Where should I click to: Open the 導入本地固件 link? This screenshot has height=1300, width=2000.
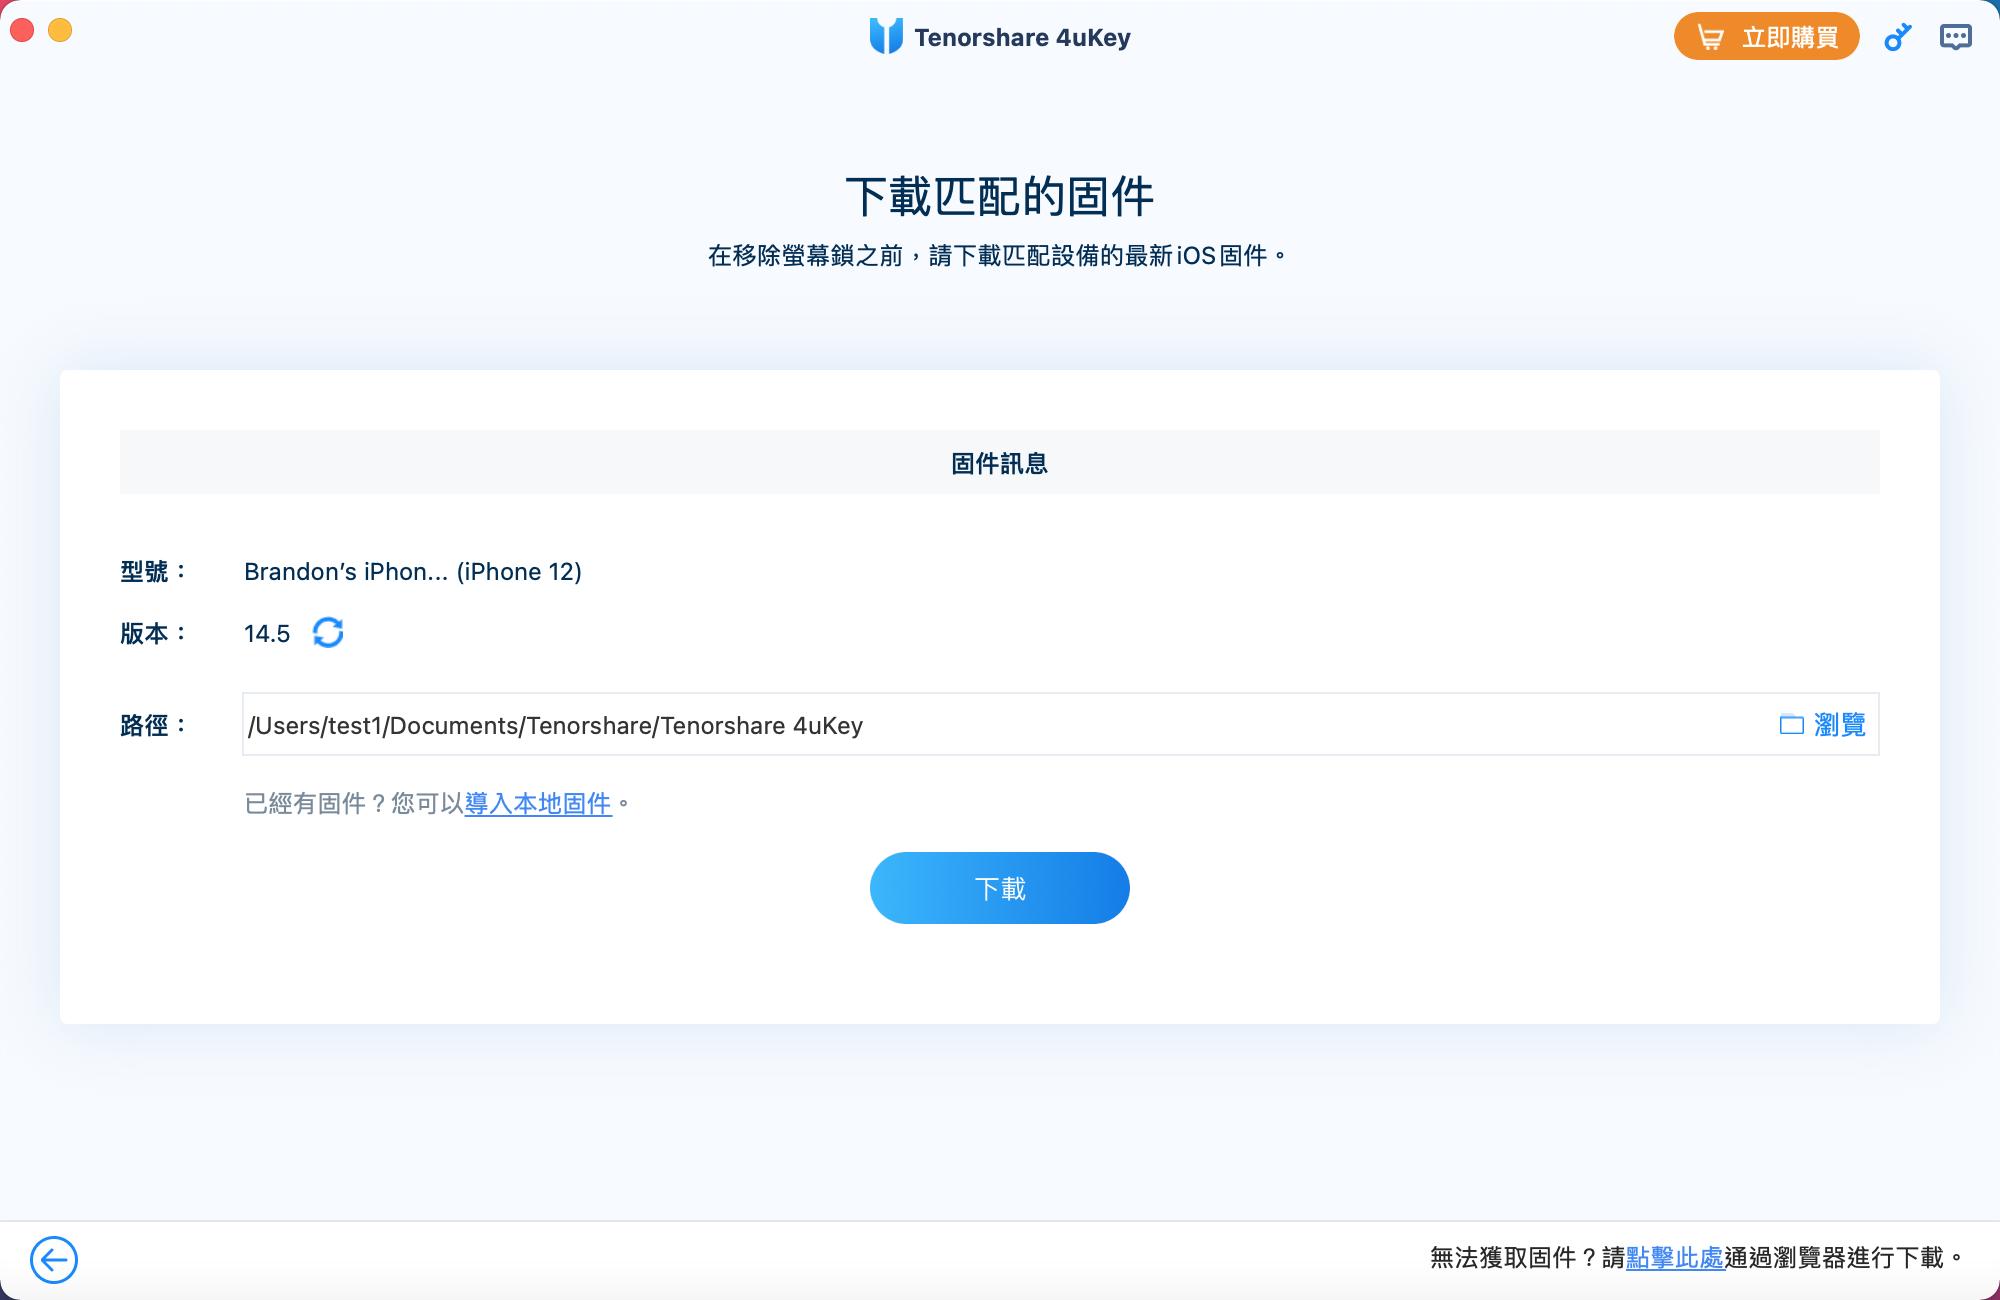[x=538, y=803]
